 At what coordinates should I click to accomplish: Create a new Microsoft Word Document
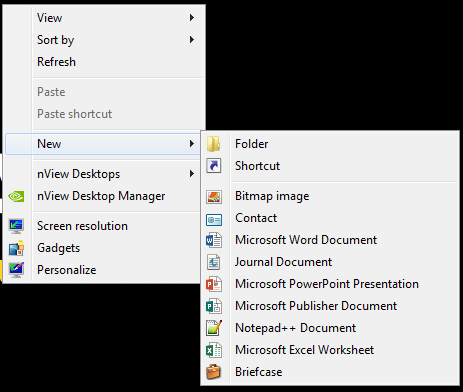[330, 240]
